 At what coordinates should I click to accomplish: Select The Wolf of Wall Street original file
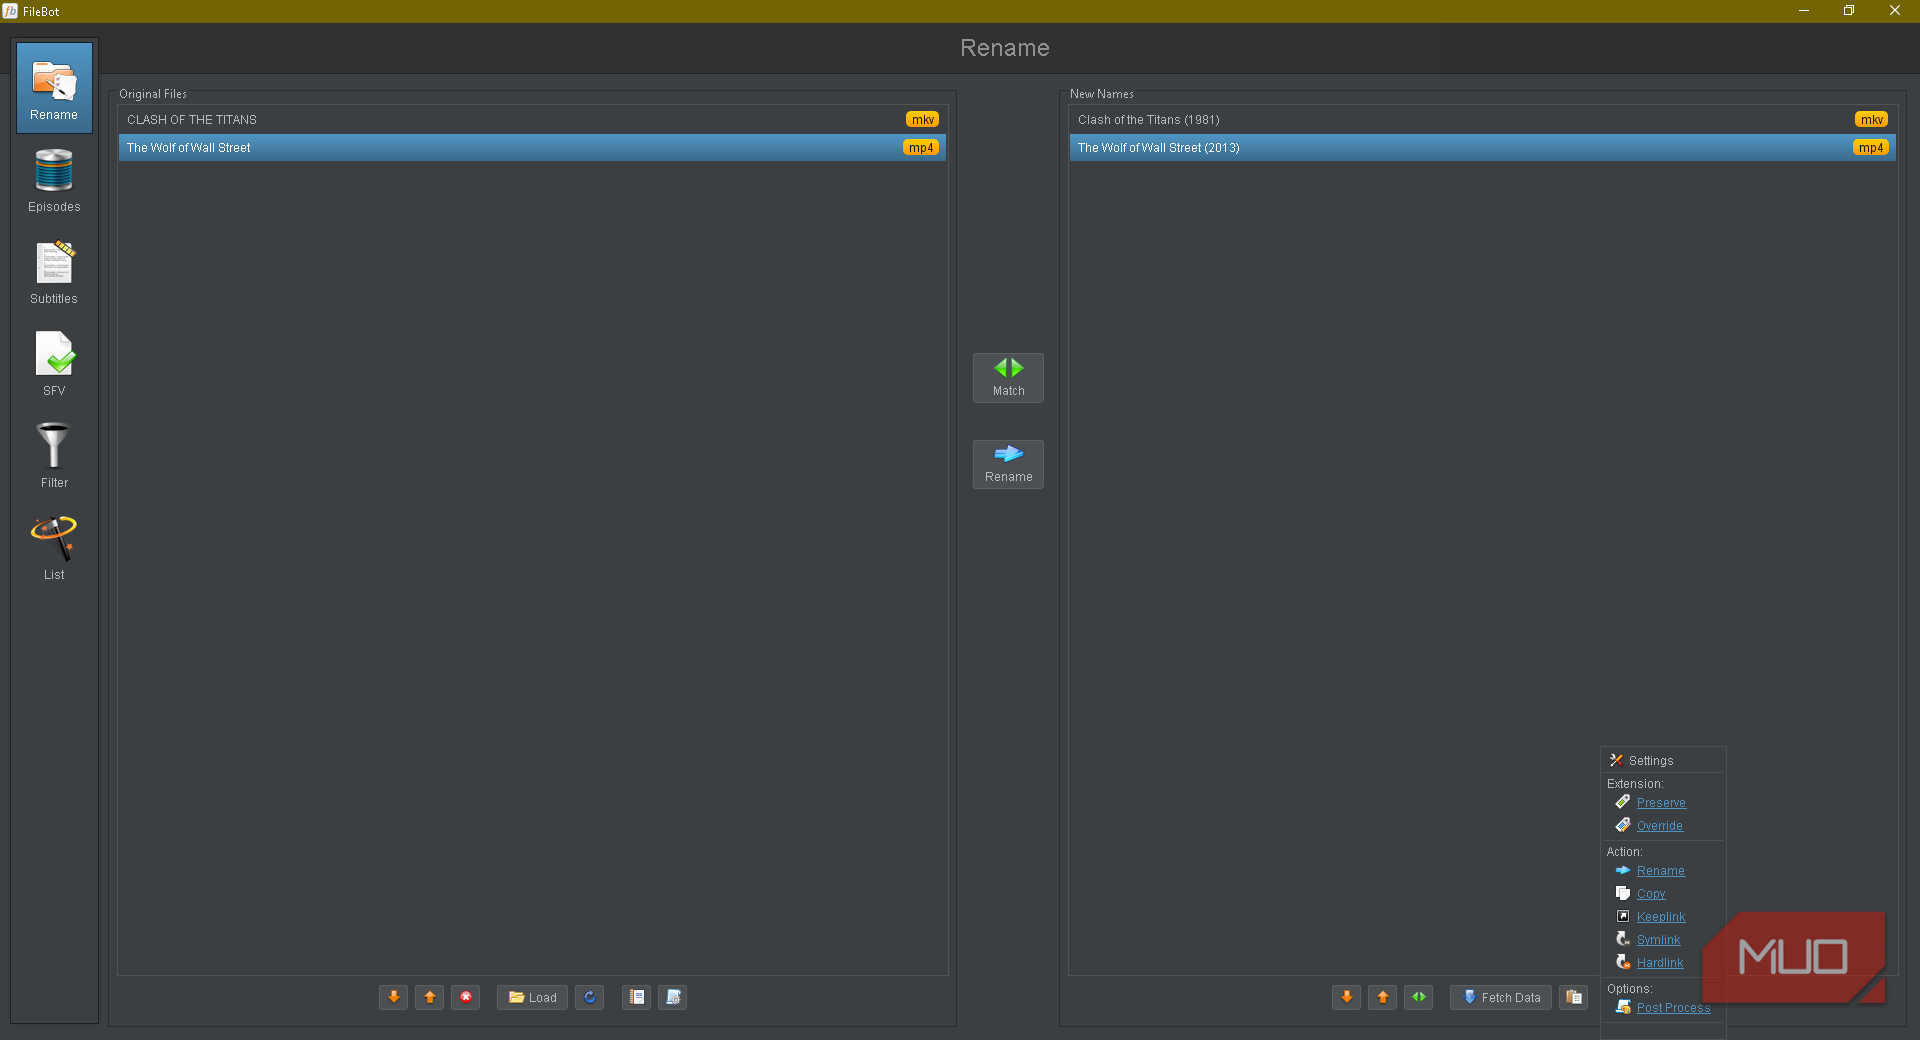tap(532, 148)
